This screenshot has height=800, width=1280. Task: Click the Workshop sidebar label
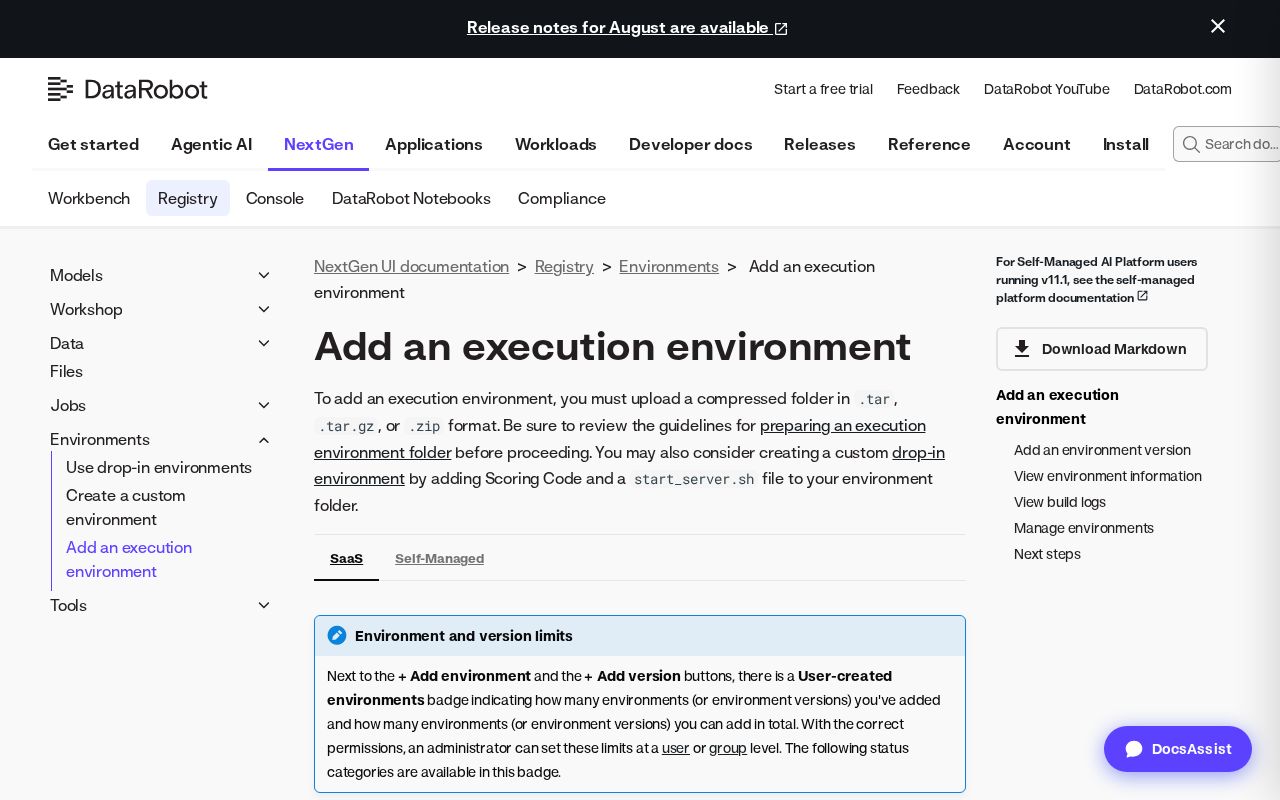pos(86,310)
